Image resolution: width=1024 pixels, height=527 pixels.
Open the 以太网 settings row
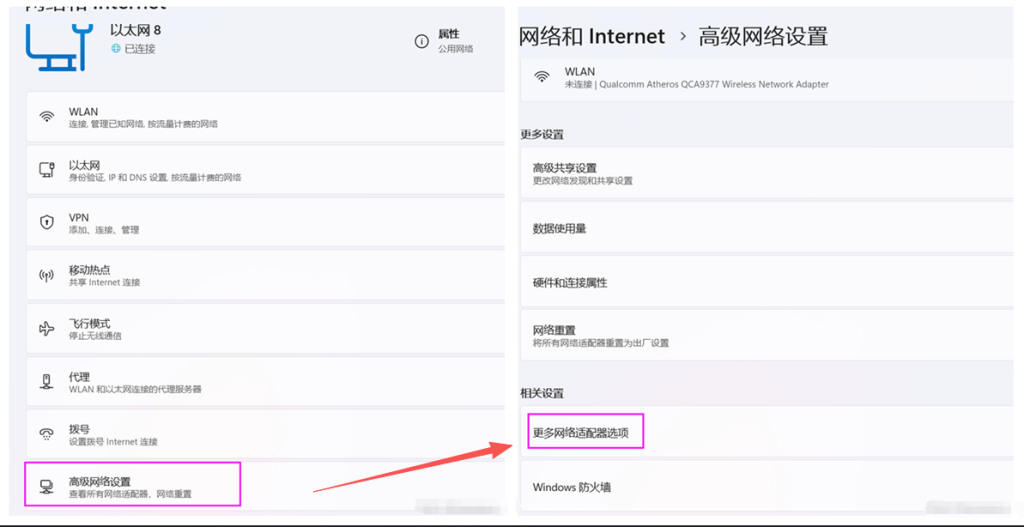[265, 170]
